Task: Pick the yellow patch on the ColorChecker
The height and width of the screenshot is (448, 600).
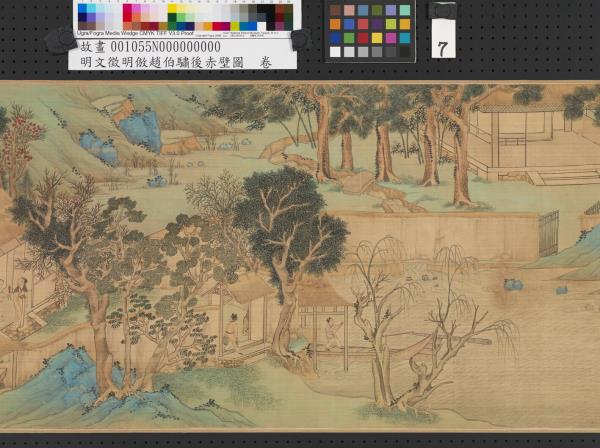Action: pyautogui.click(x=378, y=38)
